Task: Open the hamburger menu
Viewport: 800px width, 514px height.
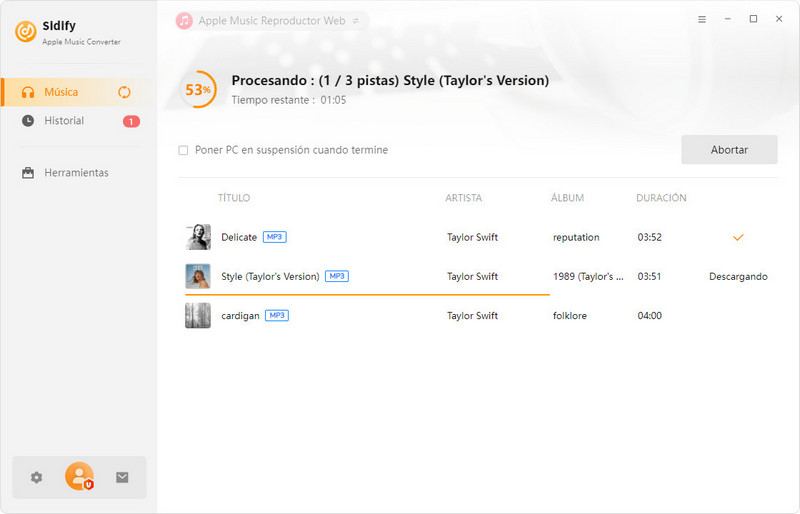Action: coord(702,19)
